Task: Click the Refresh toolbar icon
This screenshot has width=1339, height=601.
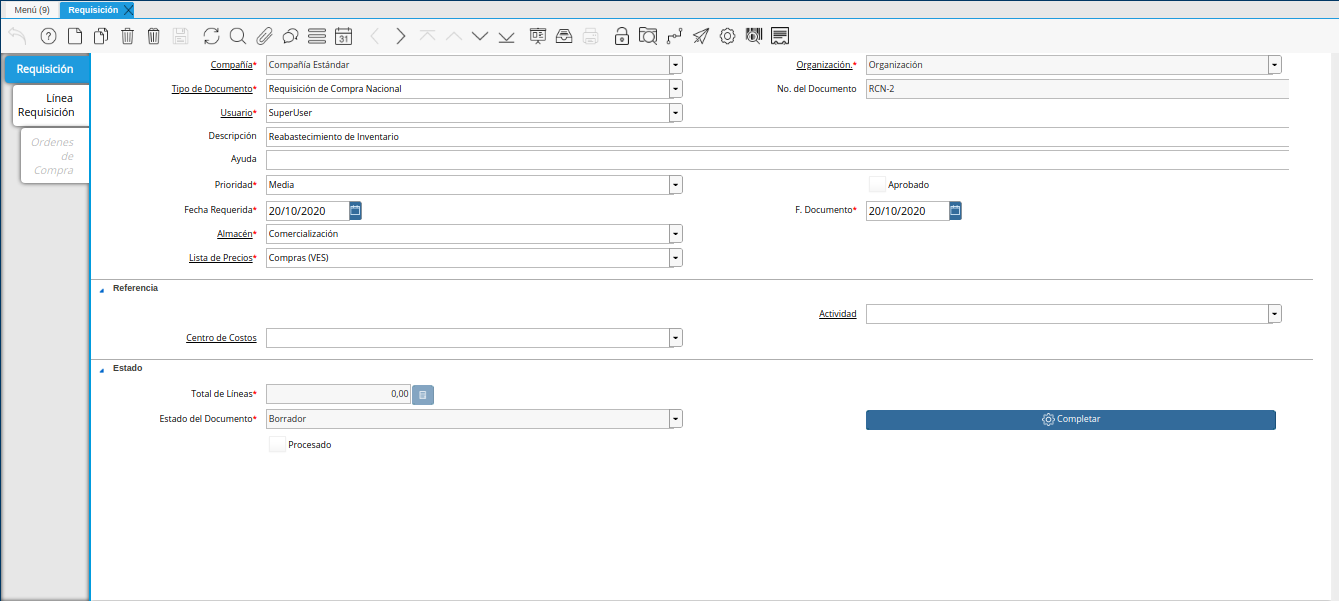Action: (x=211, y=37)
